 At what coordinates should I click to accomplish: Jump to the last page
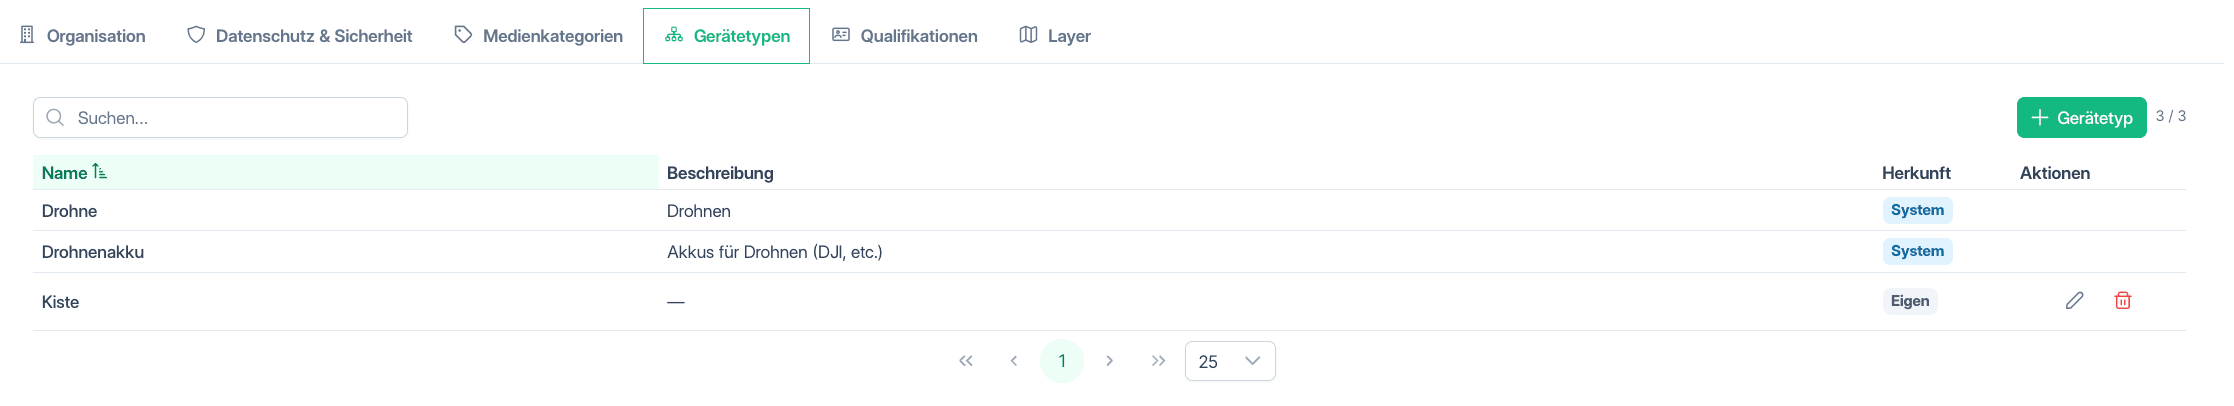coord(1158,361)
